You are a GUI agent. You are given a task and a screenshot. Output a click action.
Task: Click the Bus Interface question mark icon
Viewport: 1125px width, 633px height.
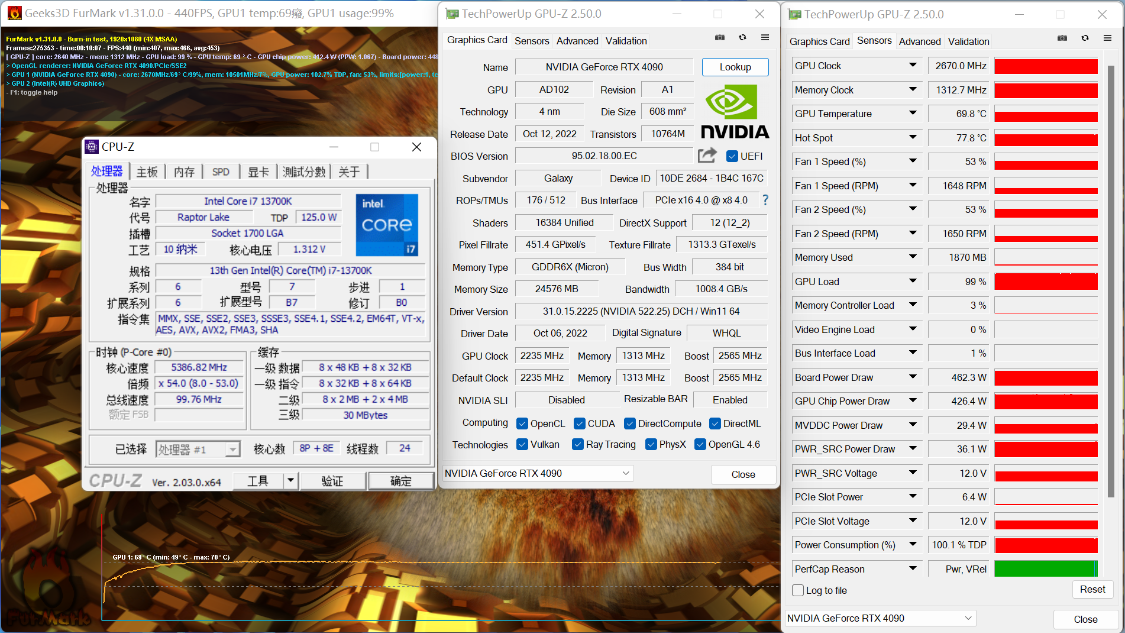(765, 200)
